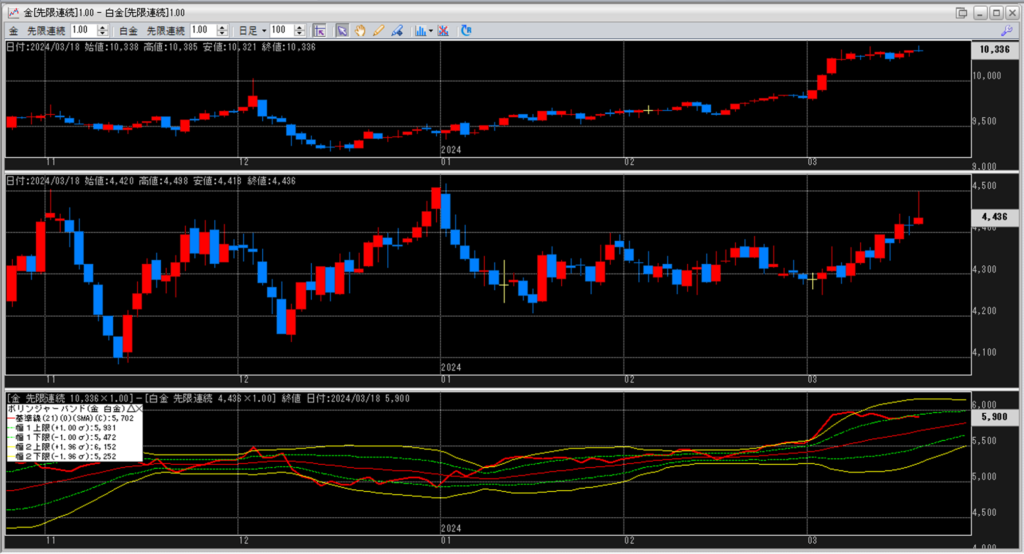The image size is (1024, 554).
Task: Click the bar count 100 spinner arrows
Action: 304,31
